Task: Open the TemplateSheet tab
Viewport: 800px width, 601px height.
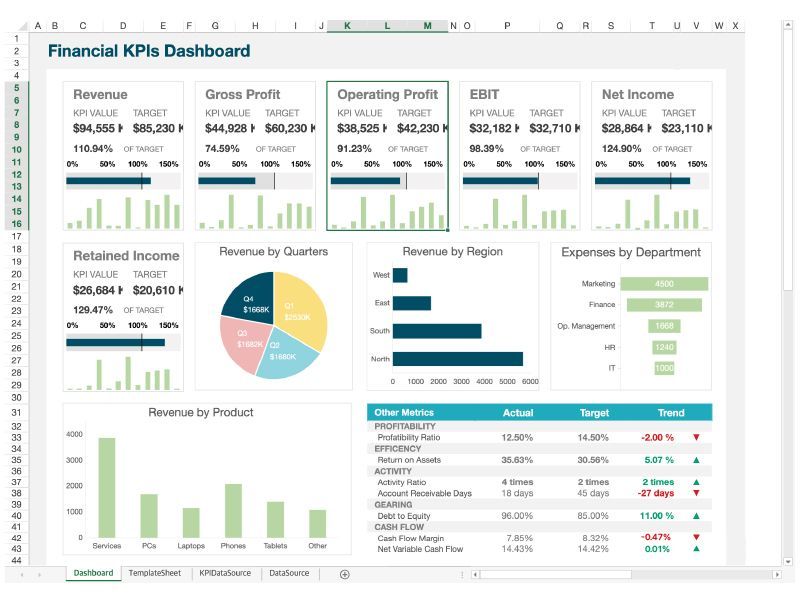Action: point(155,573)
